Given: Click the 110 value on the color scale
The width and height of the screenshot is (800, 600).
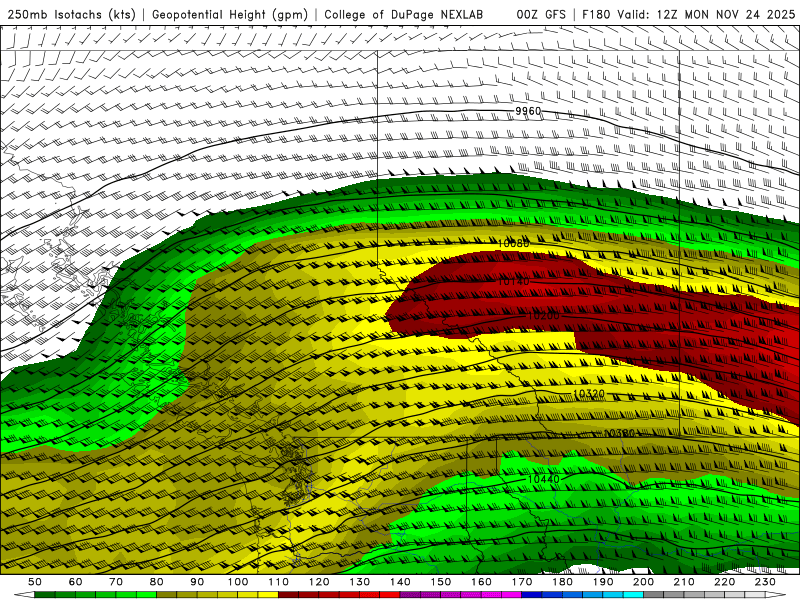Looking at the screenshot, I should click(278, 582).
